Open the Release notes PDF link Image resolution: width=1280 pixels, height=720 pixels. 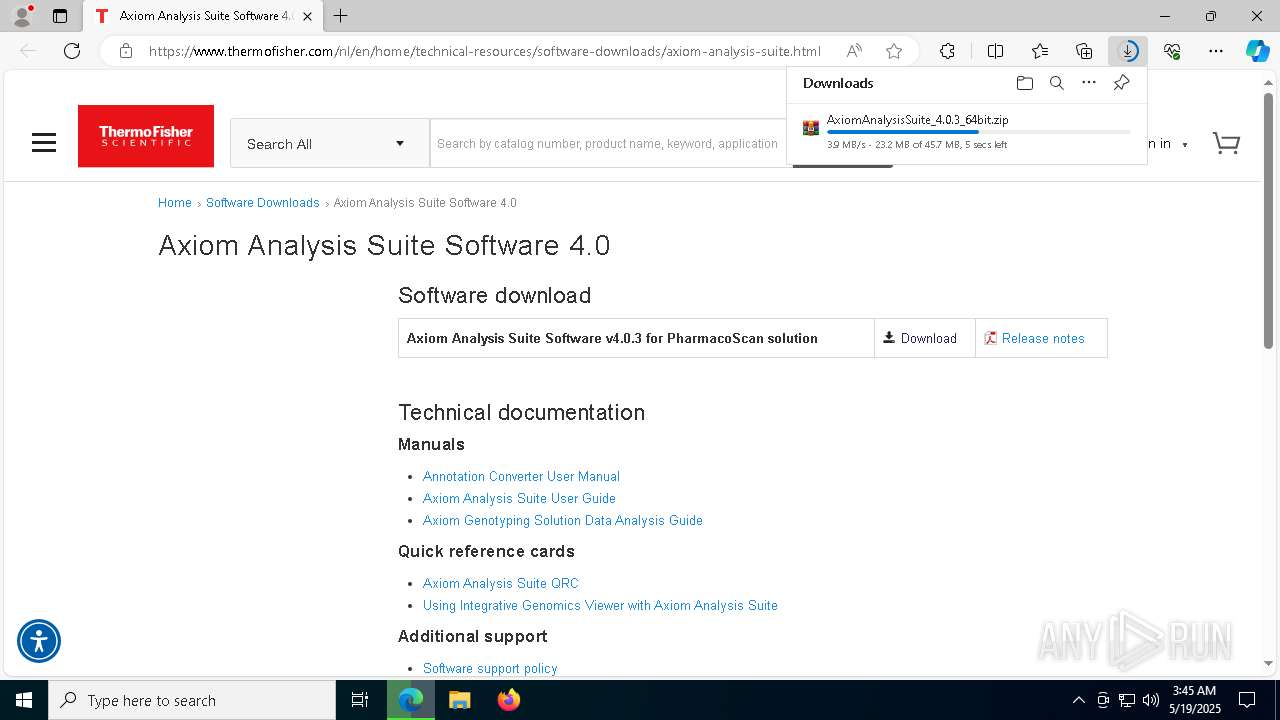tap(1034, 338)
